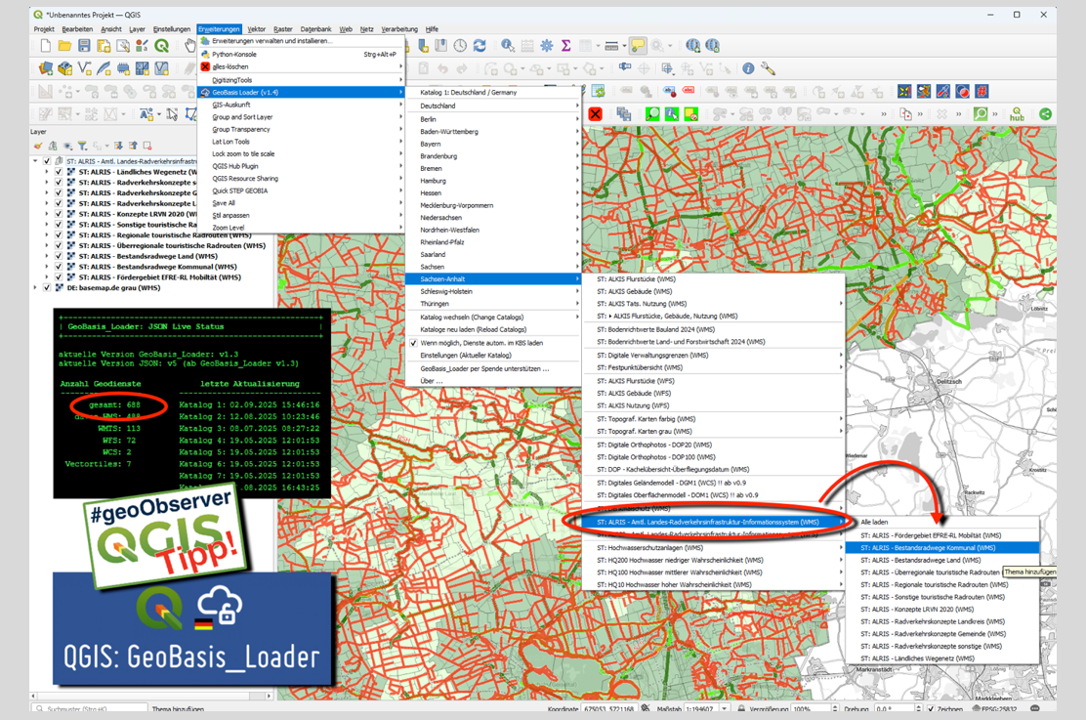Image resolution: width=1086 pixels, height=720 pixels.
Task: Click 'Kataloge neu laden (Reload Catalogs)'
Action: pos(473,329)
